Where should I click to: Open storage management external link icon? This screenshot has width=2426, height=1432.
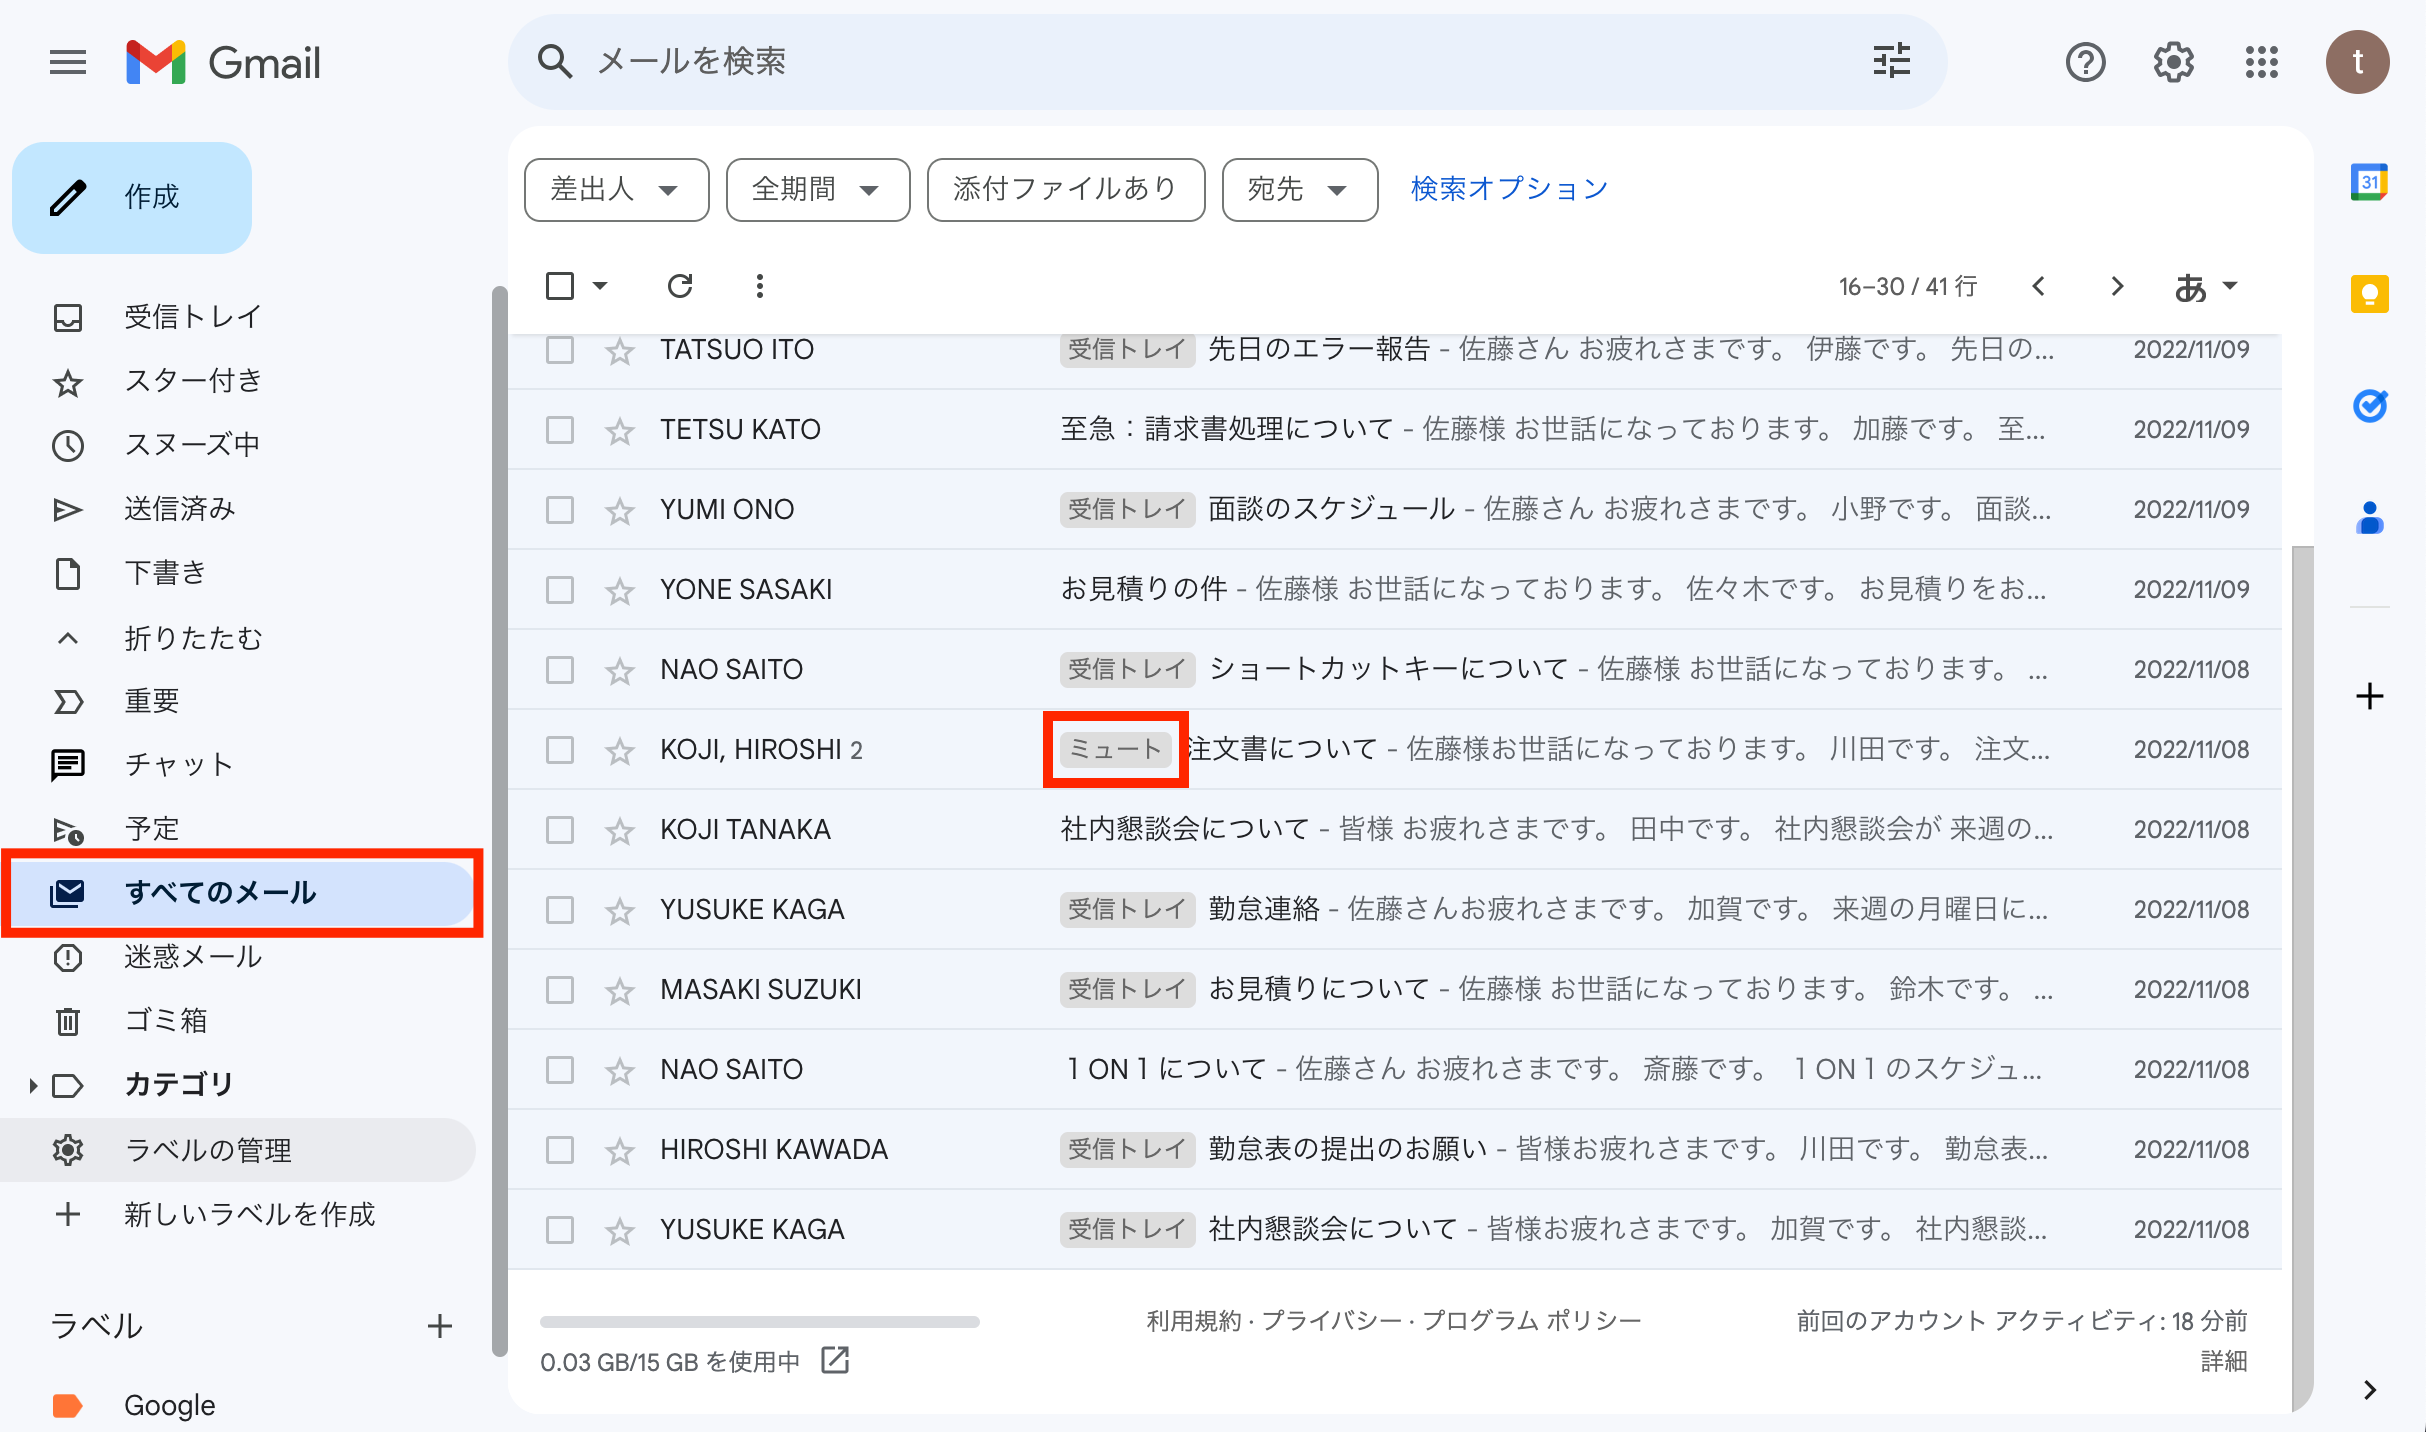tap(835, 1360)
